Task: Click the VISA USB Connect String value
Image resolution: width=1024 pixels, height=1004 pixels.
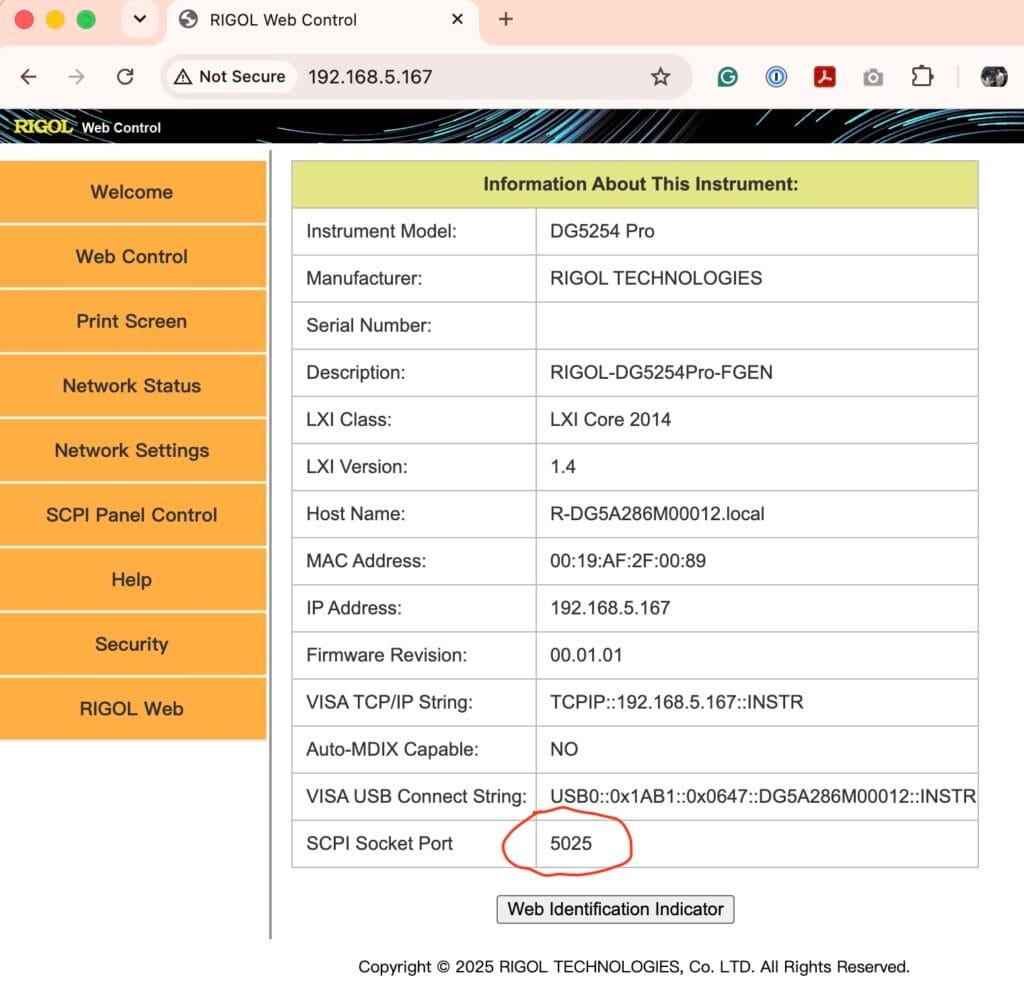Action: 763,796
